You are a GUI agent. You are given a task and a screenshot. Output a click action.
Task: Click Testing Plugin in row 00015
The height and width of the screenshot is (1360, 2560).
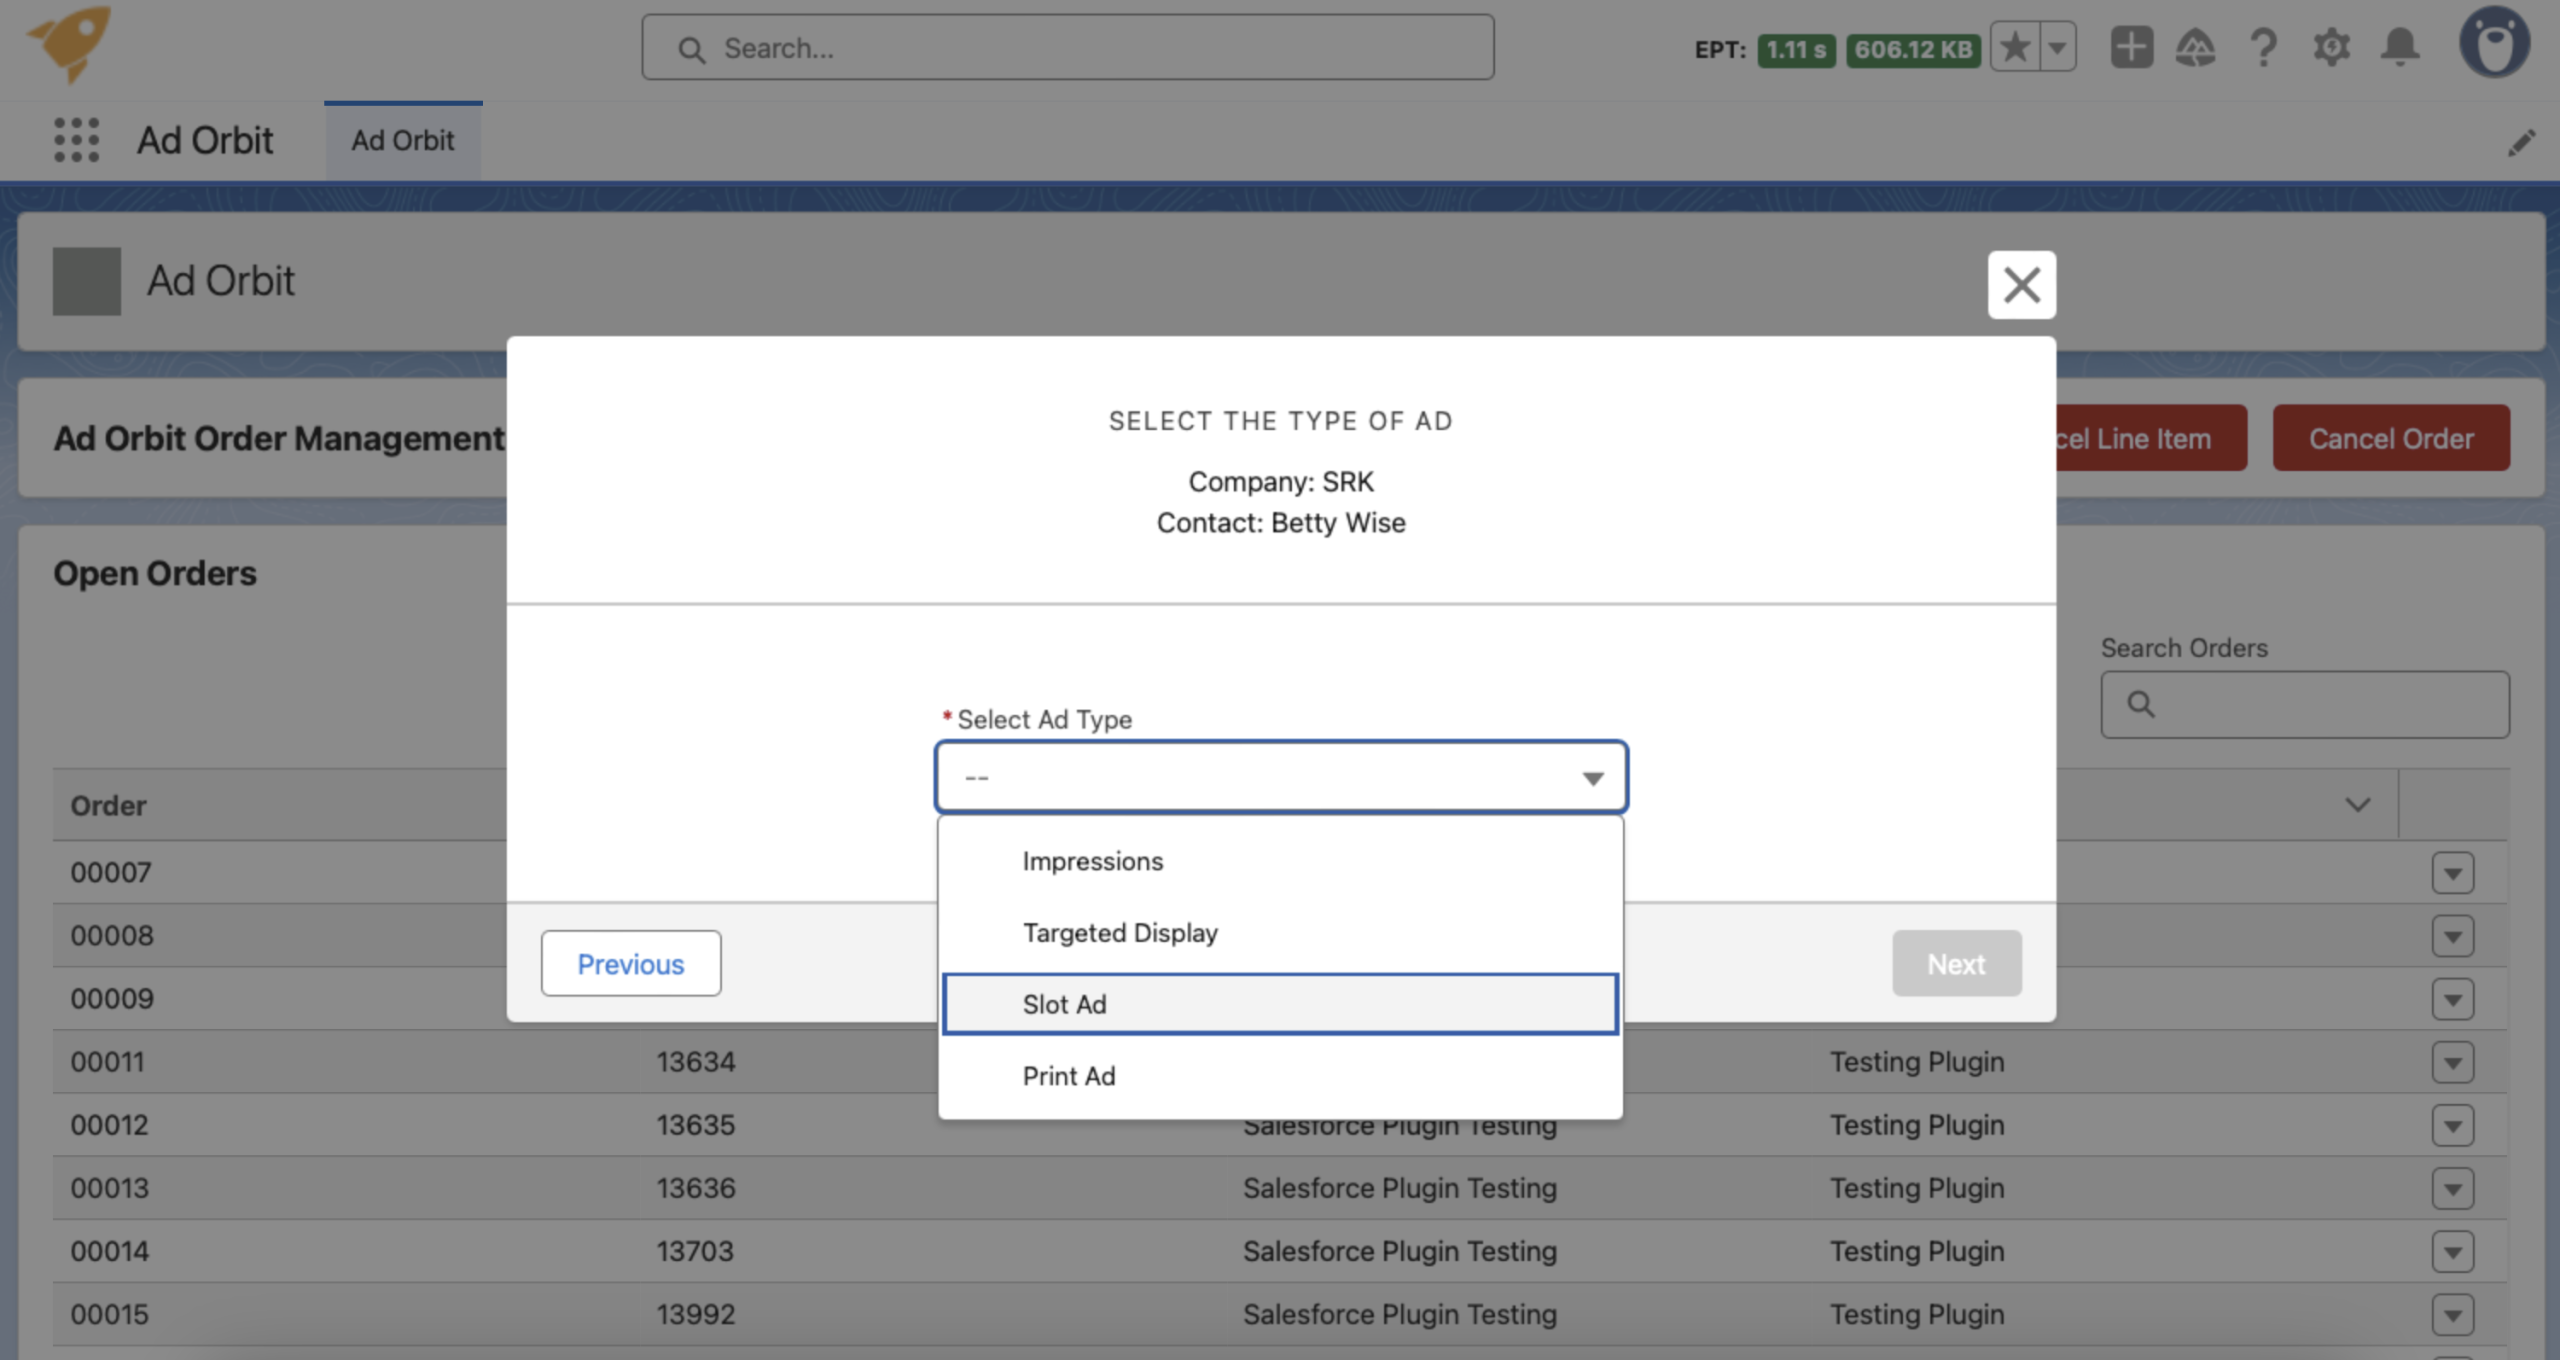tap(1917, 1314)
